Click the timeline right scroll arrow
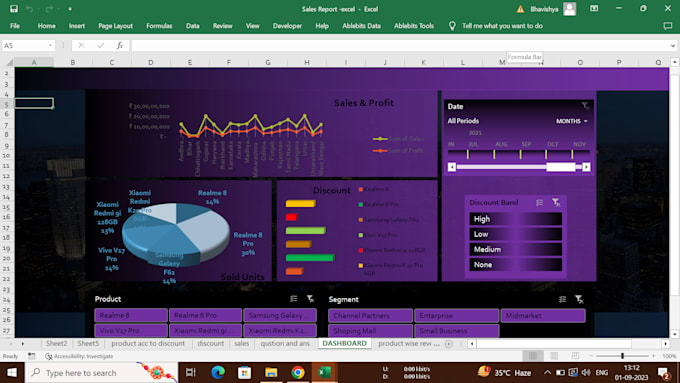Image resolution: width=680 pixels, height=383 pixels. tap(586, 167)
